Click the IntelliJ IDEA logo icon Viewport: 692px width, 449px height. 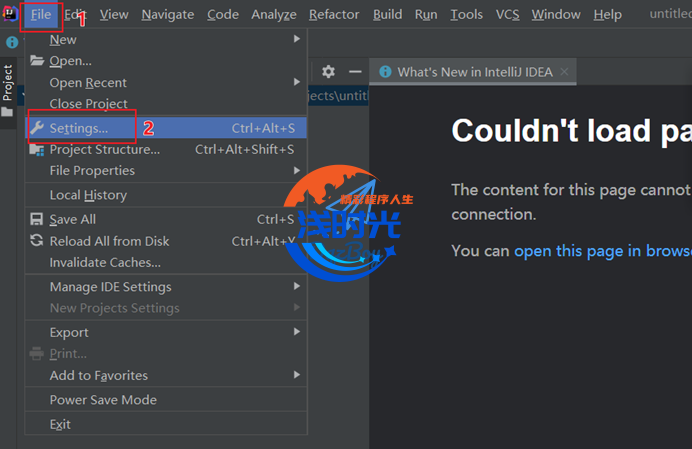coord(10,14)
